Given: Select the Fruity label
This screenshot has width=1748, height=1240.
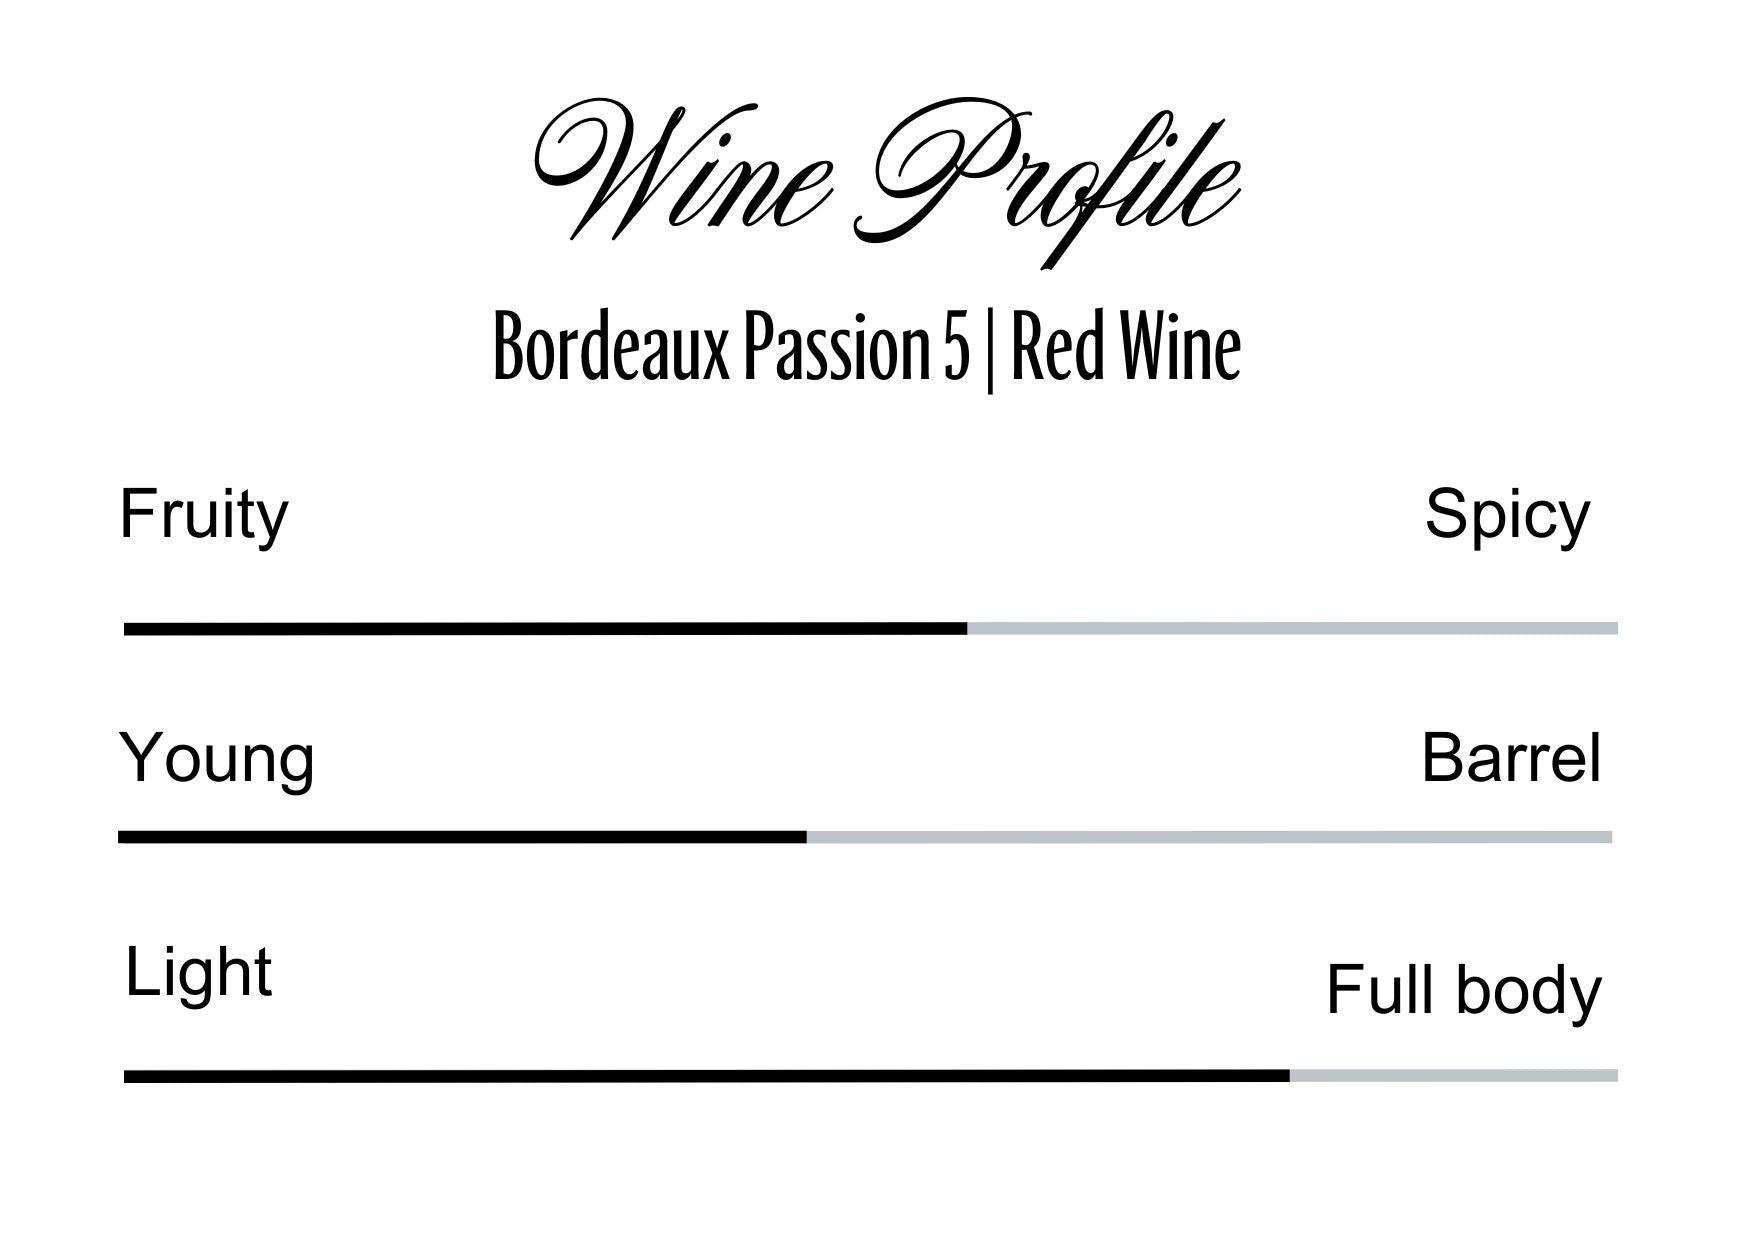Looking at the screenshot, I should (x=204, y=515).
